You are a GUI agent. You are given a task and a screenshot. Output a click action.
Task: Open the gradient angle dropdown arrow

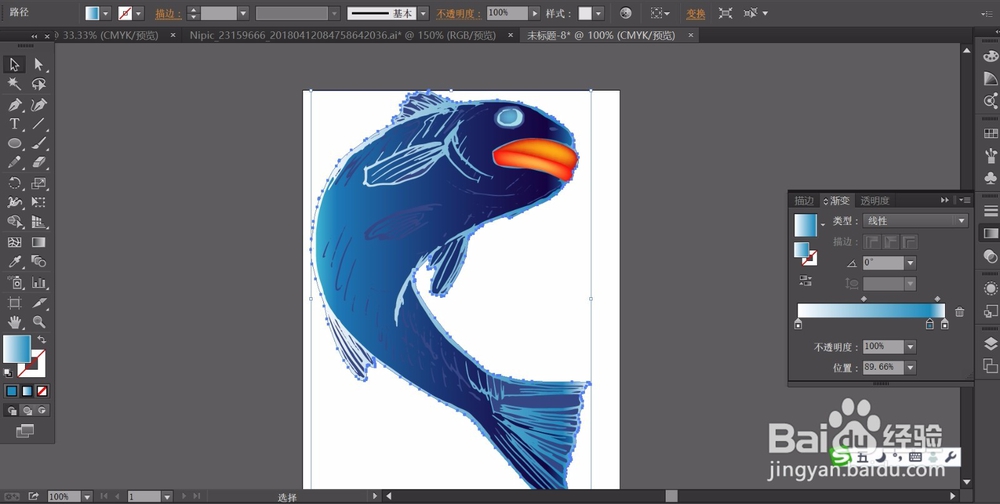pos(911,263)
